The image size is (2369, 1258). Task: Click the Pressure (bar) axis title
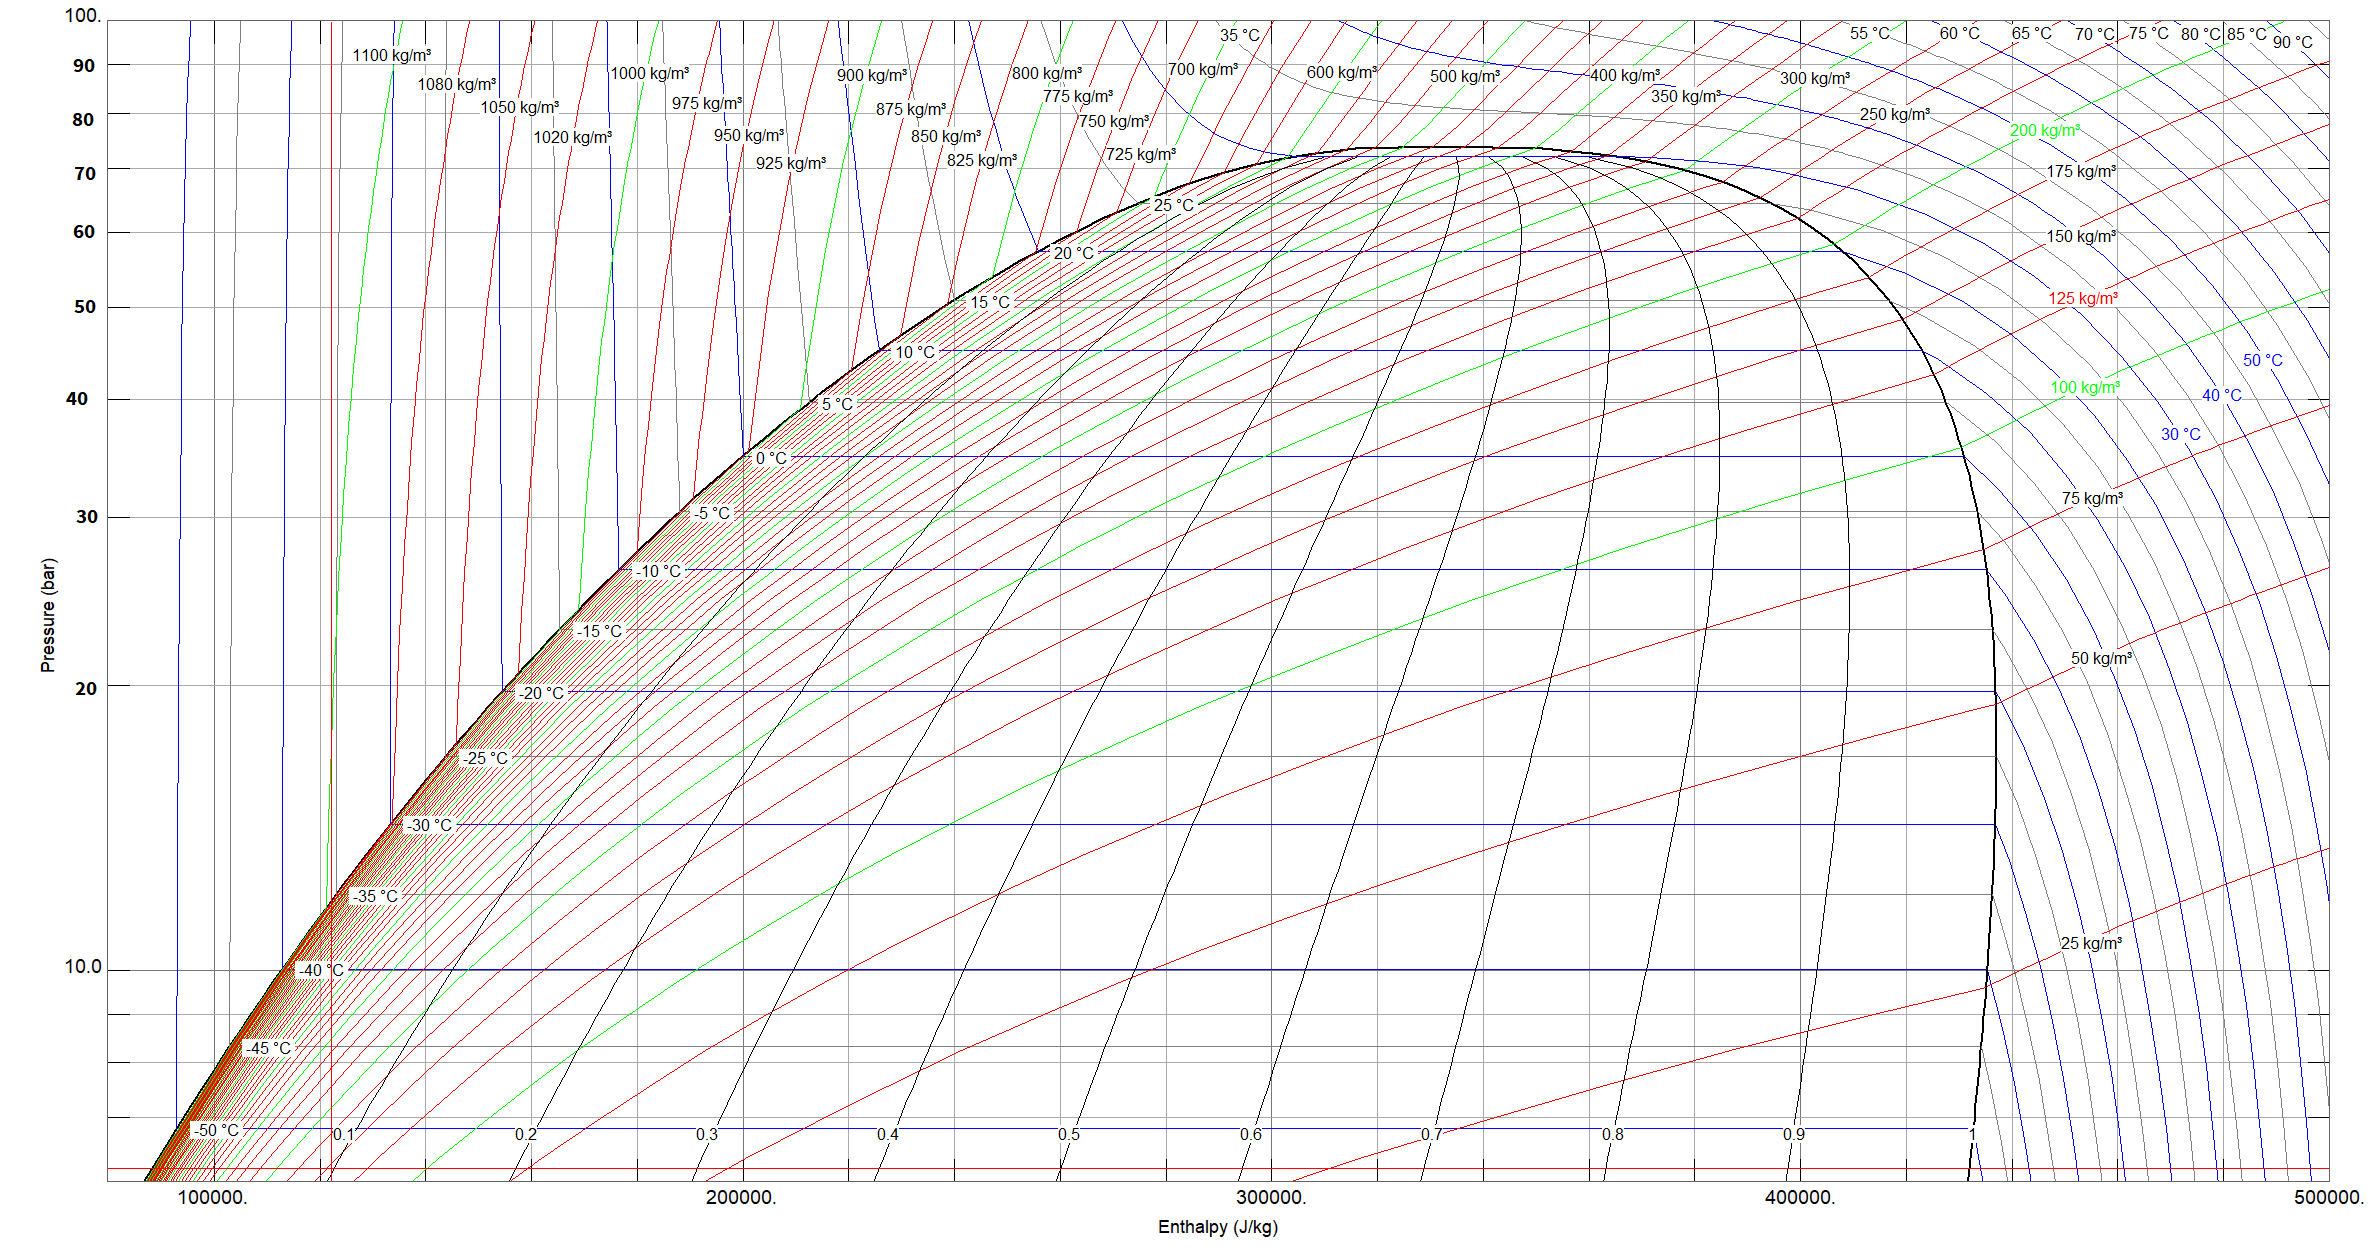coord(48,615)
